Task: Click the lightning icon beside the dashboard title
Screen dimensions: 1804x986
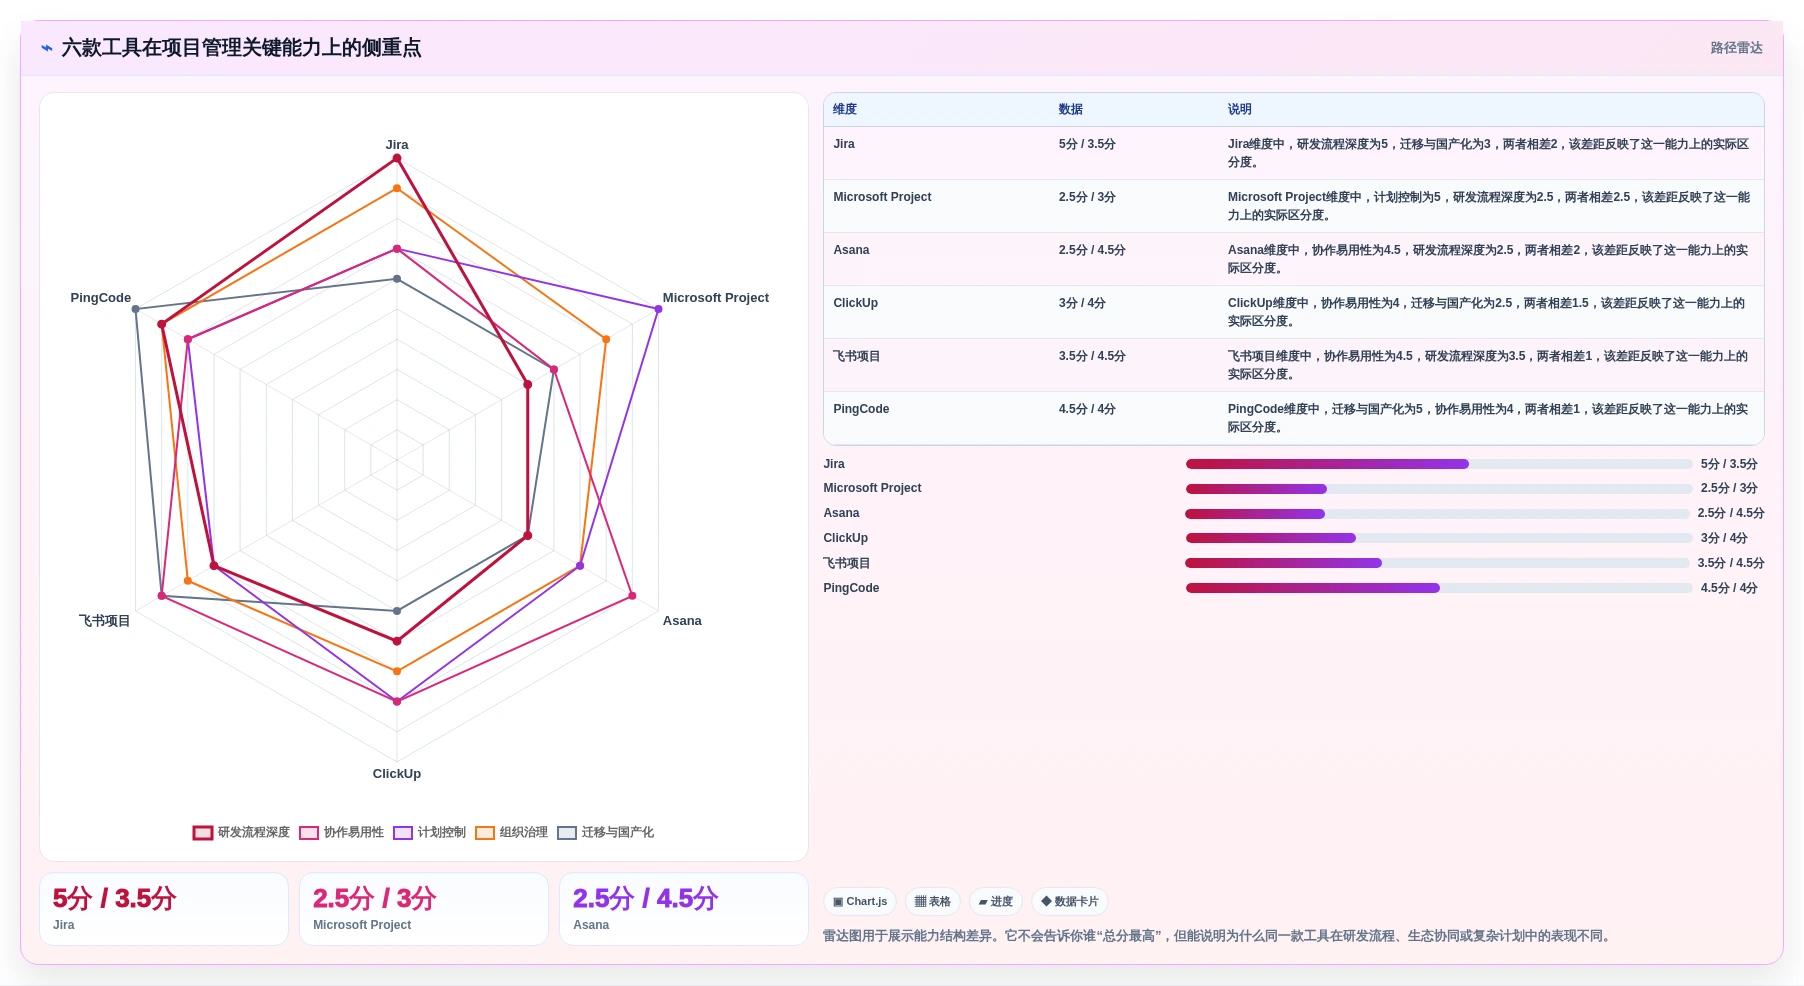Action: pos(47,48)
